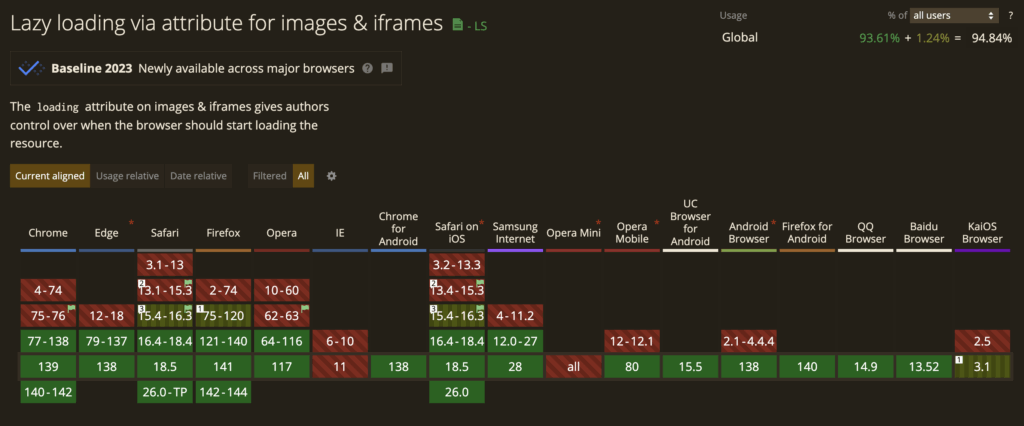The width and height of the screenshot is (1024, 426).
Task: Click the KaiOS Browser column header
Action: pyautogui.click(x=982, y=233)
